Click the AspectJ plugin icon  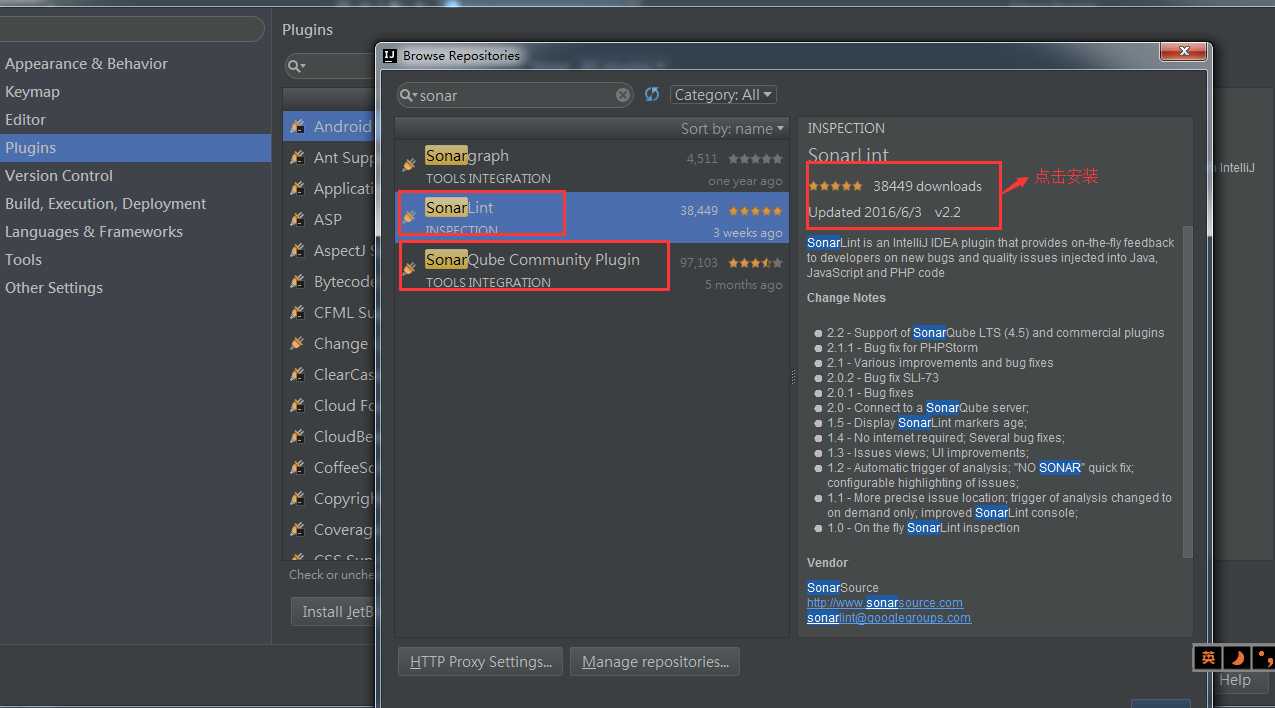pyautogui.click(x=297, y=250)
